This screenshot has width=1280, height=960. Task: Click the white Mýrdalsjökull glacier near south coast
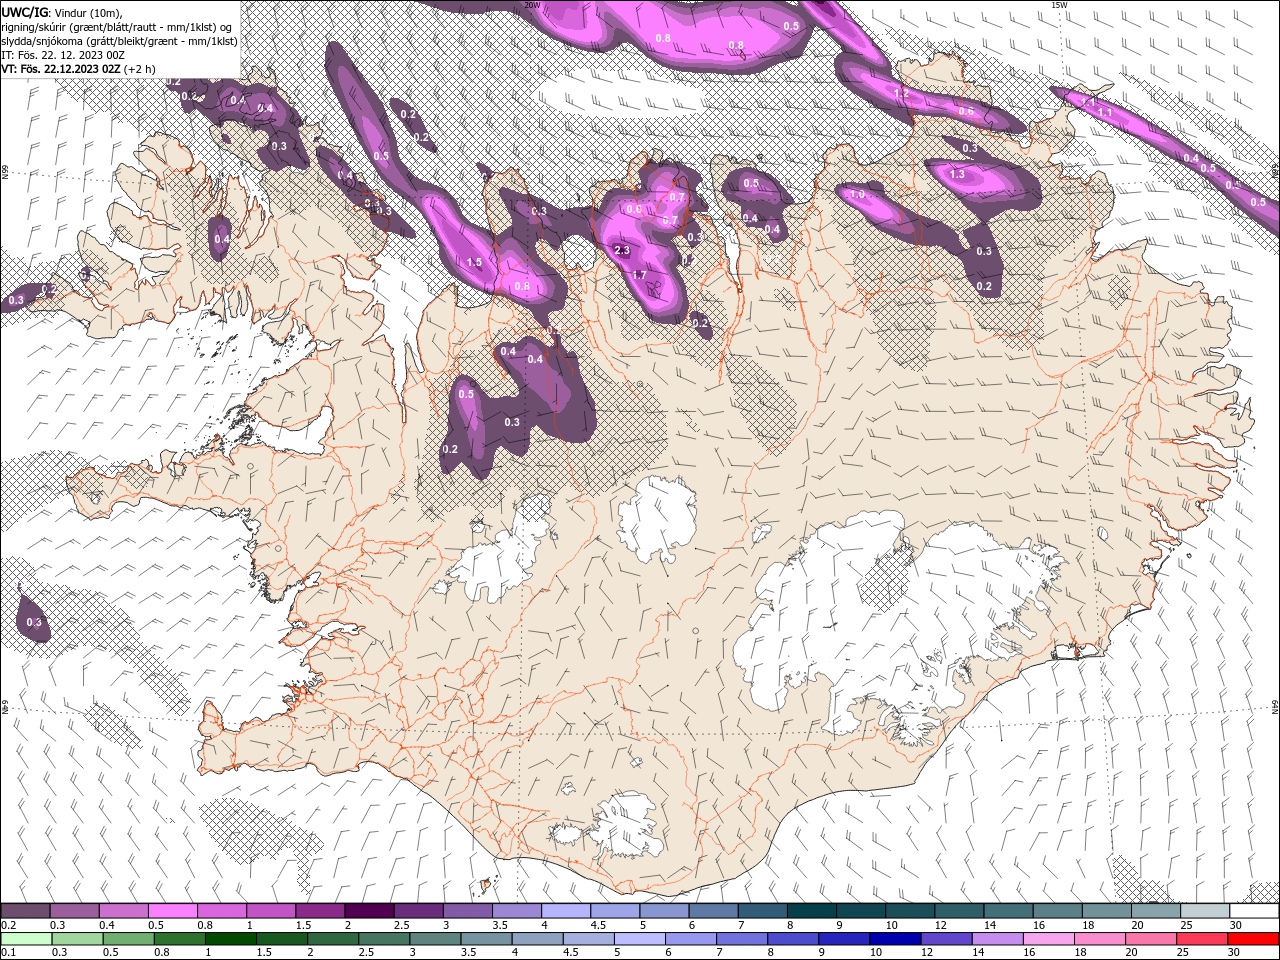point(624,826)
